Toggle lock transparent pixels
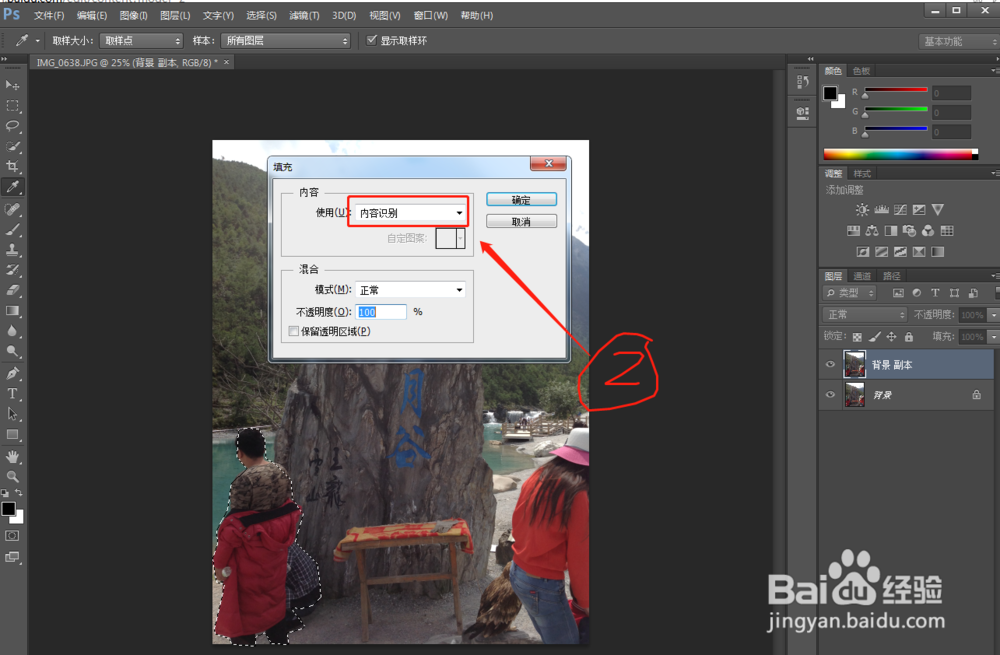This screenshot has height=655, width=1000. coord(857,337)
